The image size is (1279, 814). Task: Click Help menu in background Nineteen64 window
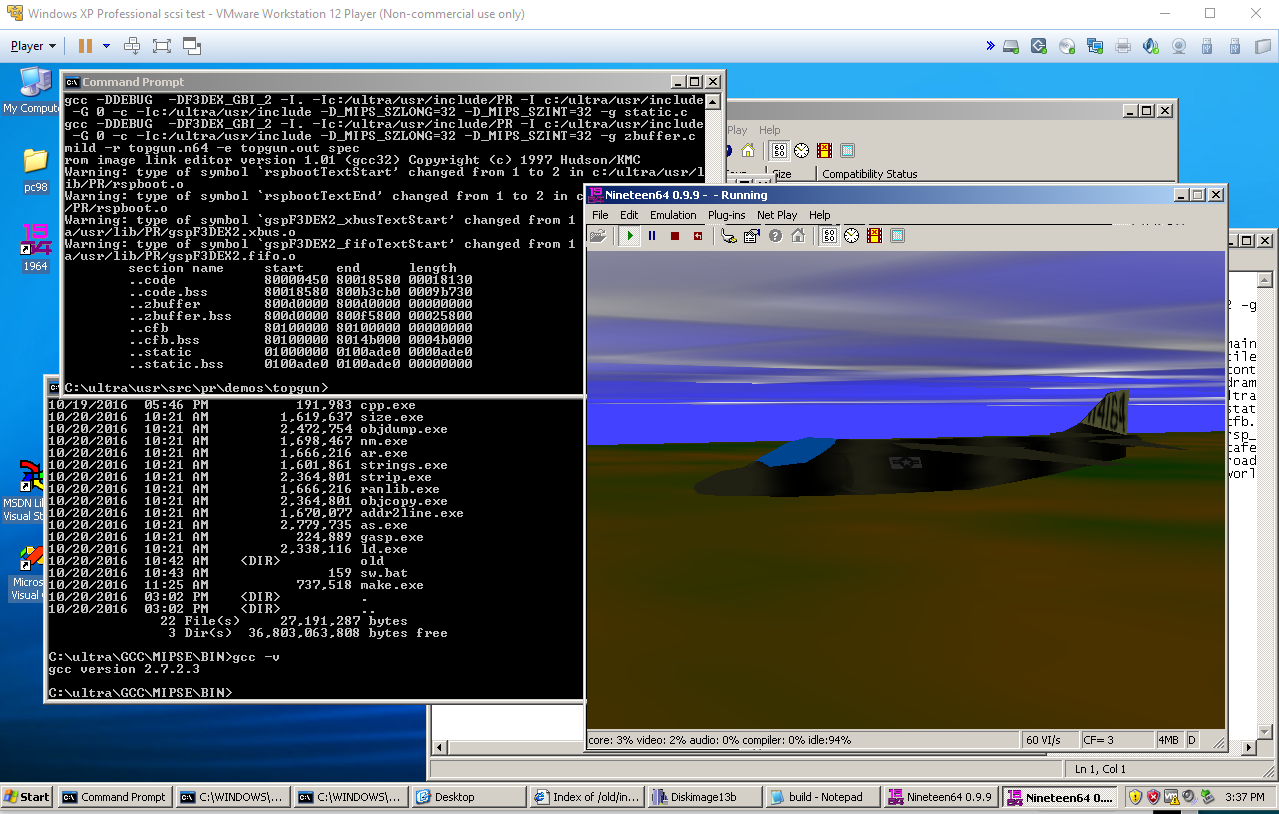pyautogui.click(x=769, y=130)
